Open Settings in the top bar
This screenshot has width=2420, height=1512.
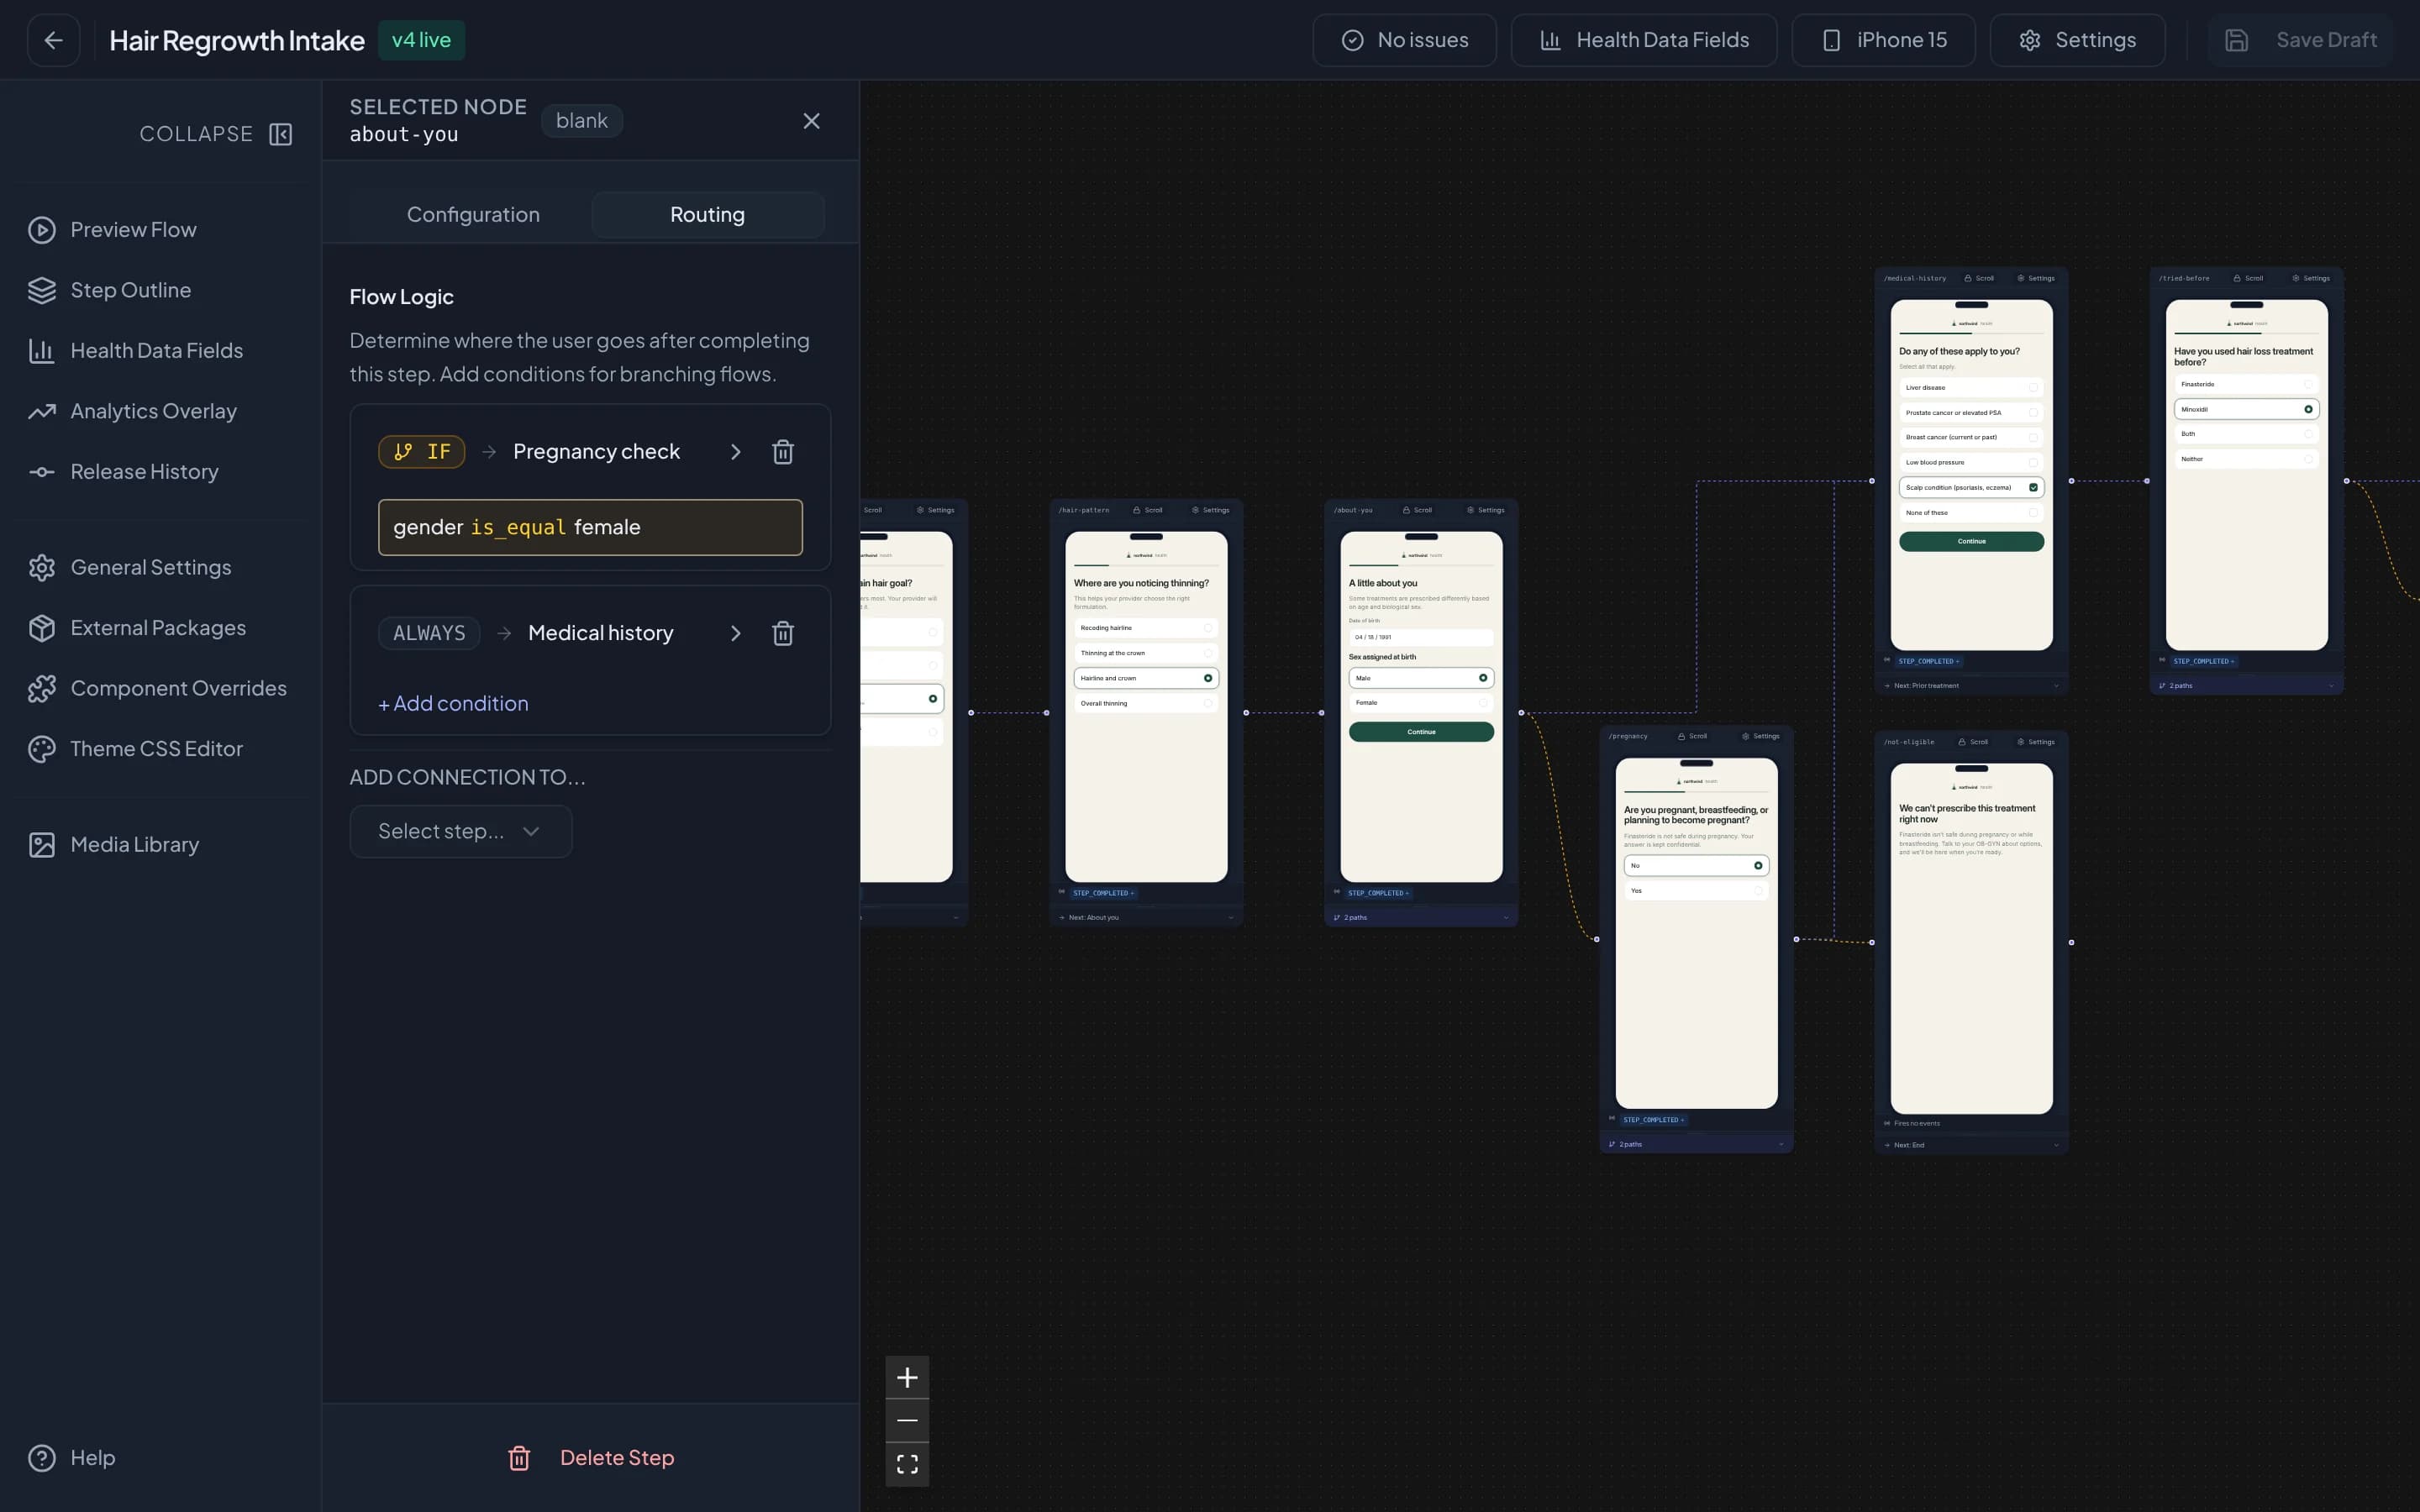tap(2077, 40)
